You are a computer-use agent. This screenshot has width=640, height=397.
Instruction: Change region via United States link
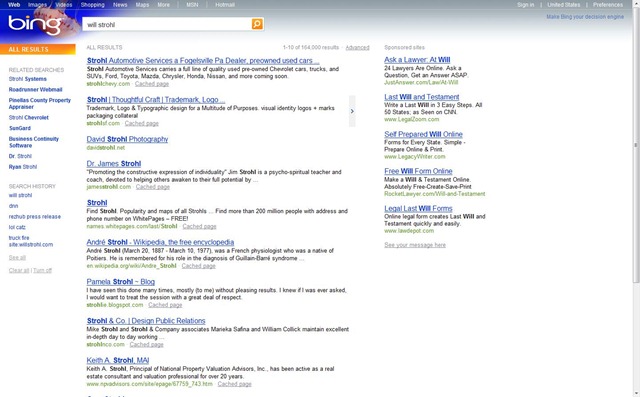tap(563, 5)
